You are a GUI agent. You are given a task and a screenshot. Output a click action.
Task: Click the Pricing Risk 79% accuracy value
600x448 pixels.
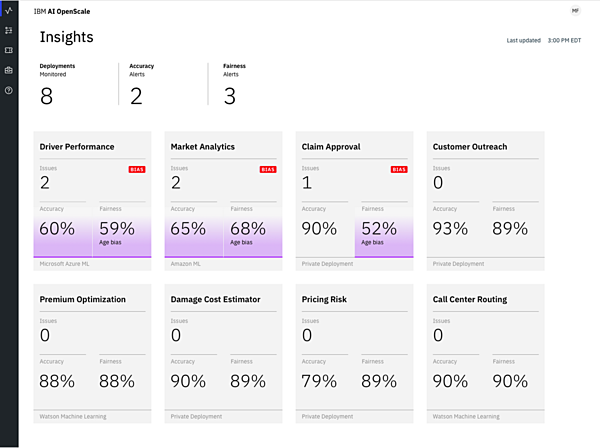click(x=318, y=381)
